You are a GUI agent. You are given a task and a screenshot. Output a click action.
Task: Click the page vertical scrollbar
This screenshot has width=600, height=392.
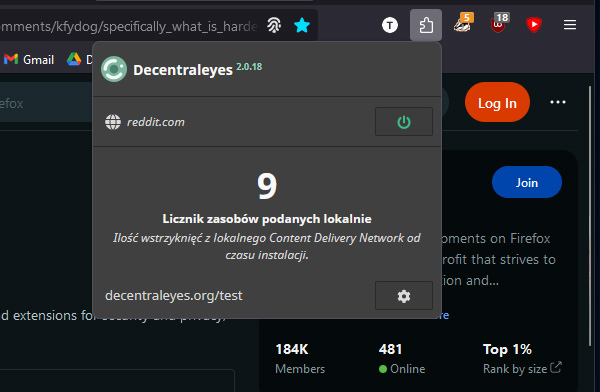(x=590, y=216)
